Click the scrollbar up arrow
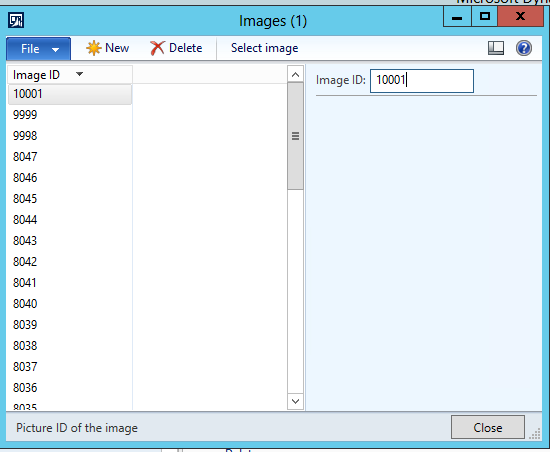 295,74
